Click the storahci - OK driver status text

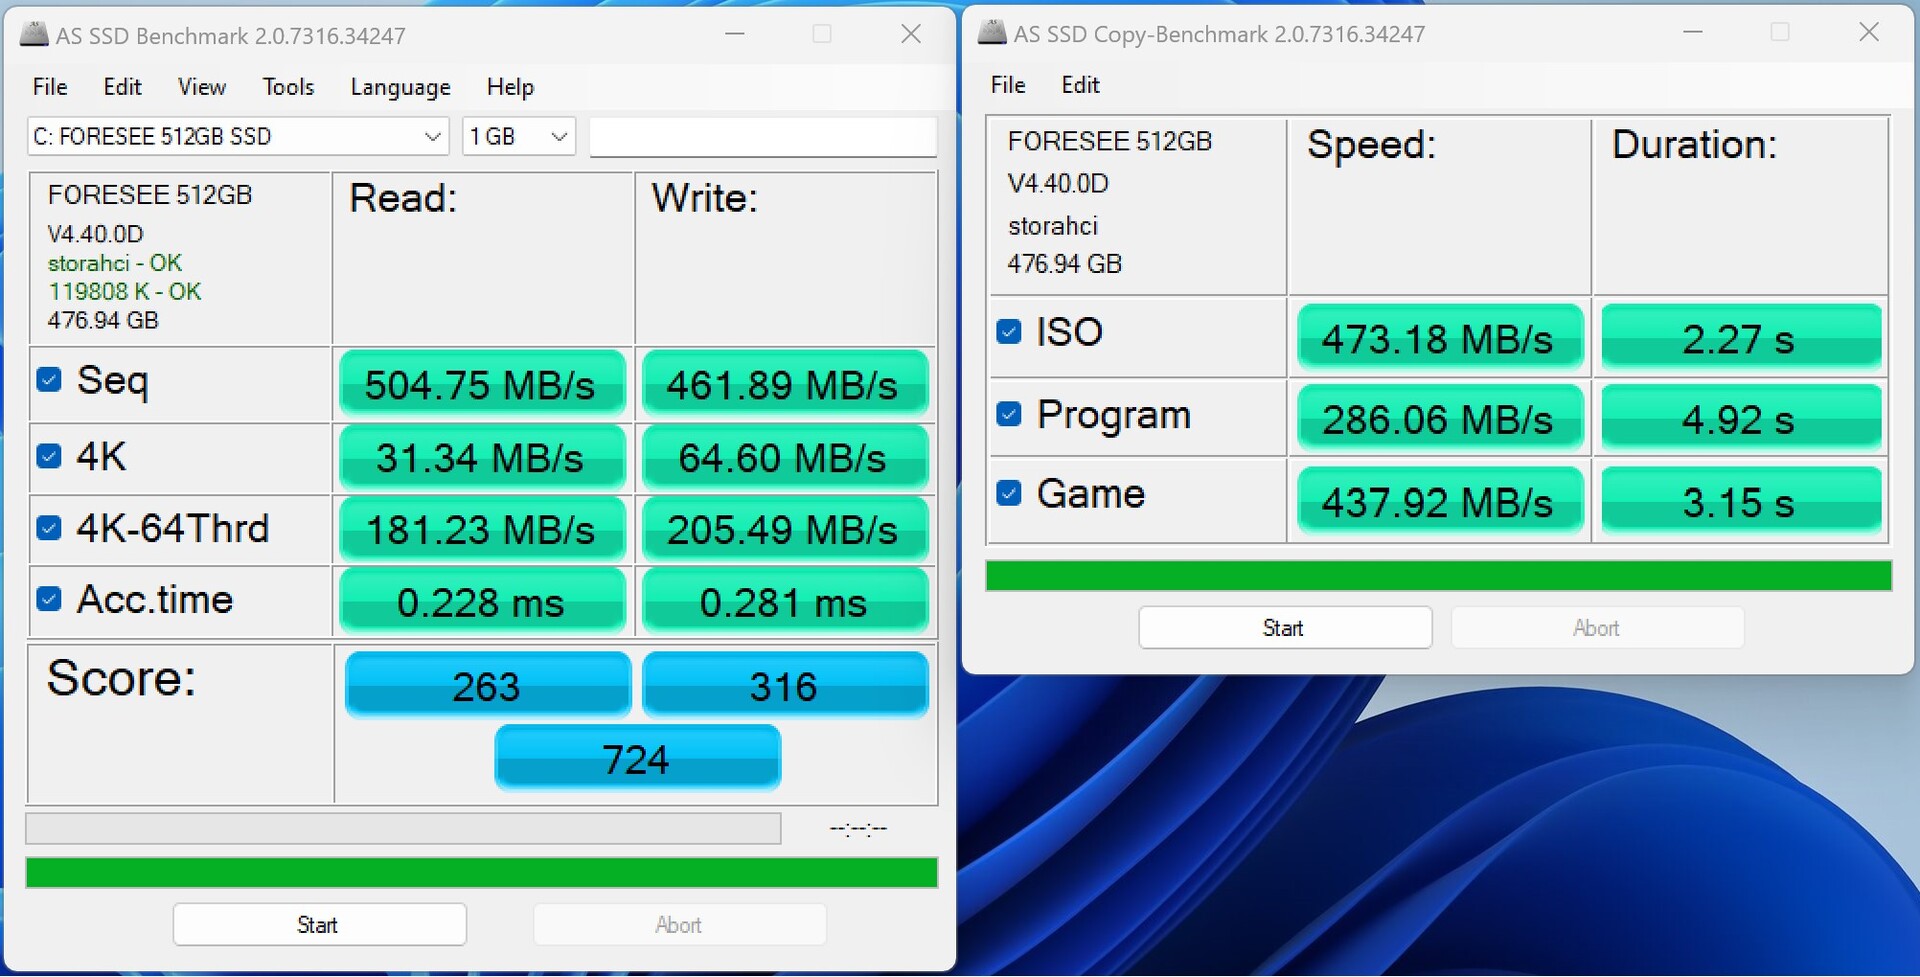(x=115, y=263)
